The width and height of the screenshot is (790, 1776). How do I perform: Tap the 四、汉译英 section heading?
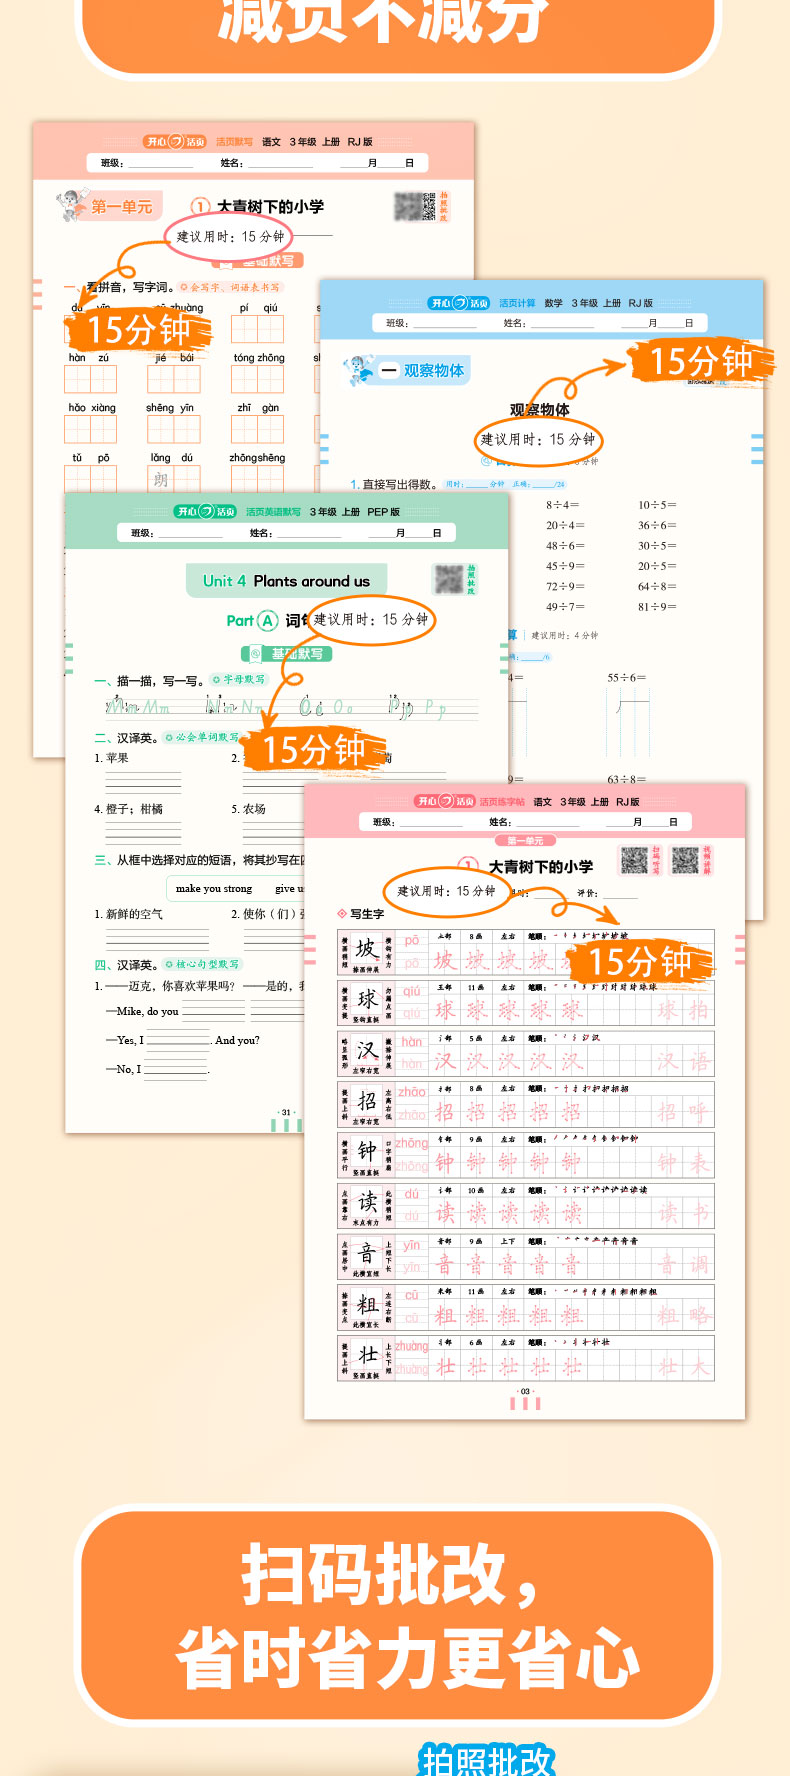click(x=127, y=965)
